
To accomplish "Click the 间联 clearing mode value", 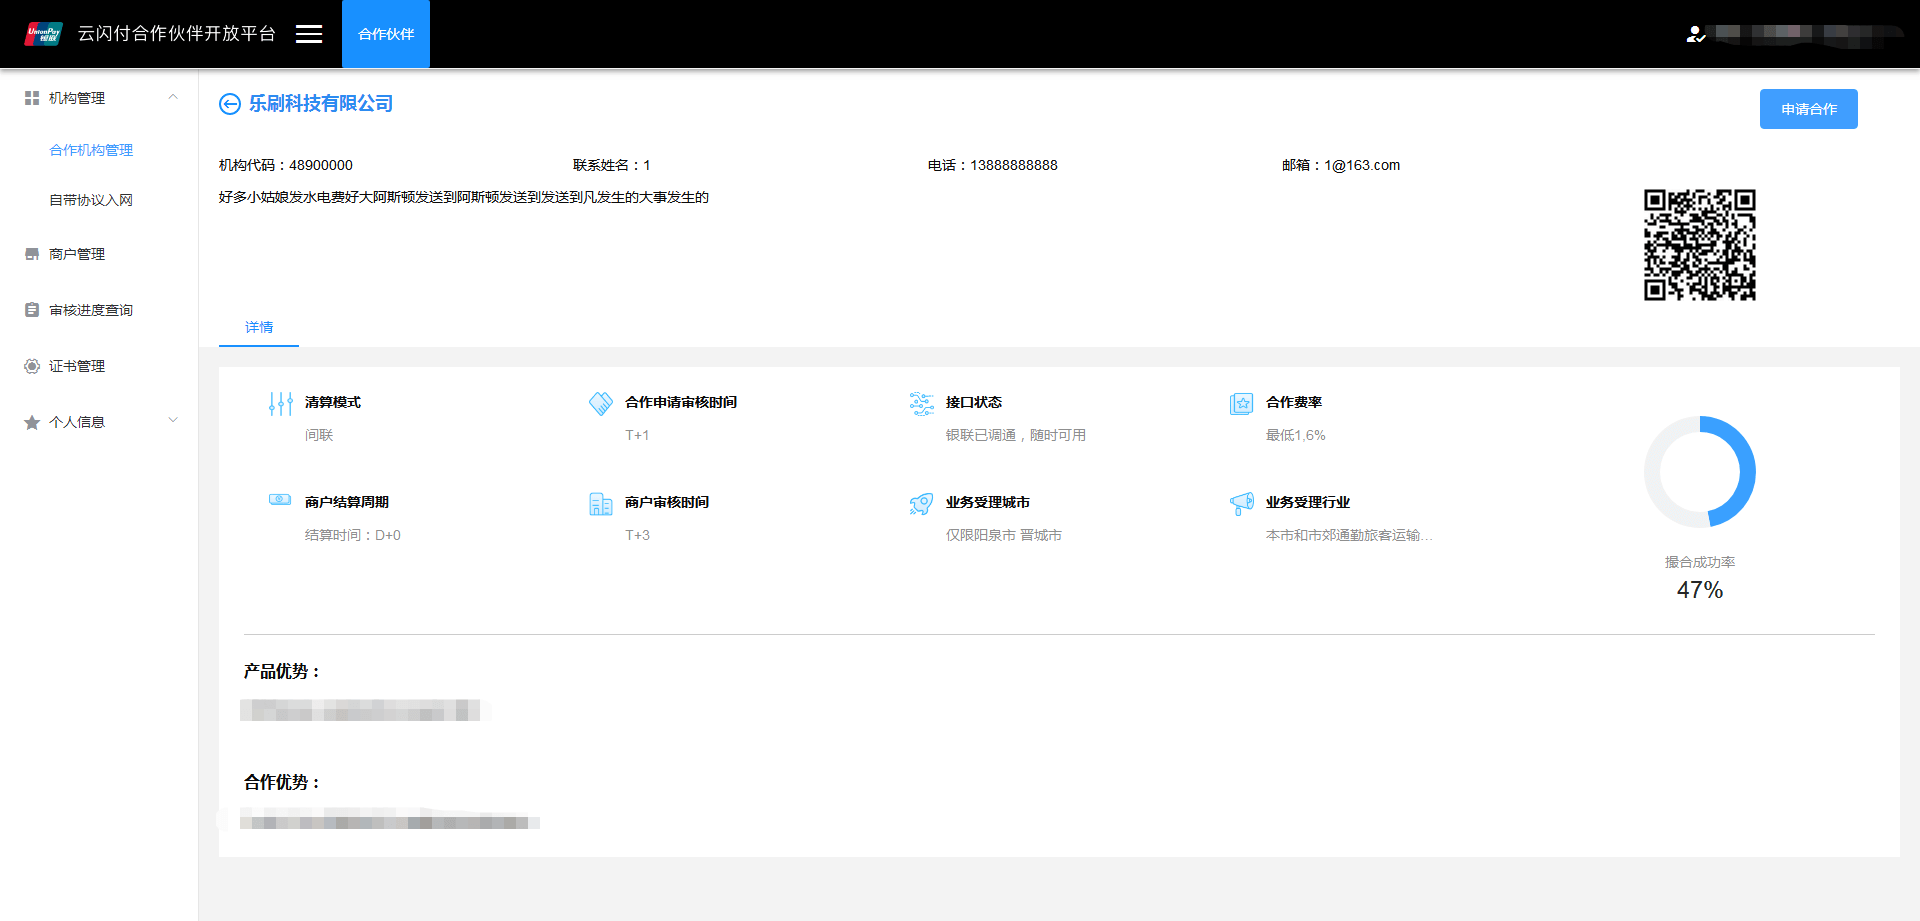I will 319,435.
